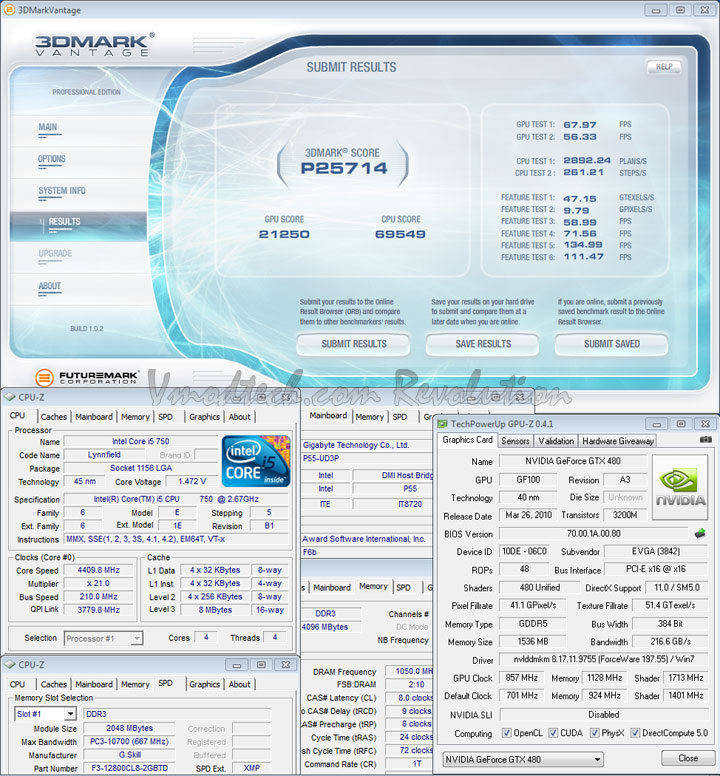Select the Graphics Card tab in GPU-Z
The width and height of the screenshot is (720, 776).
468,439
